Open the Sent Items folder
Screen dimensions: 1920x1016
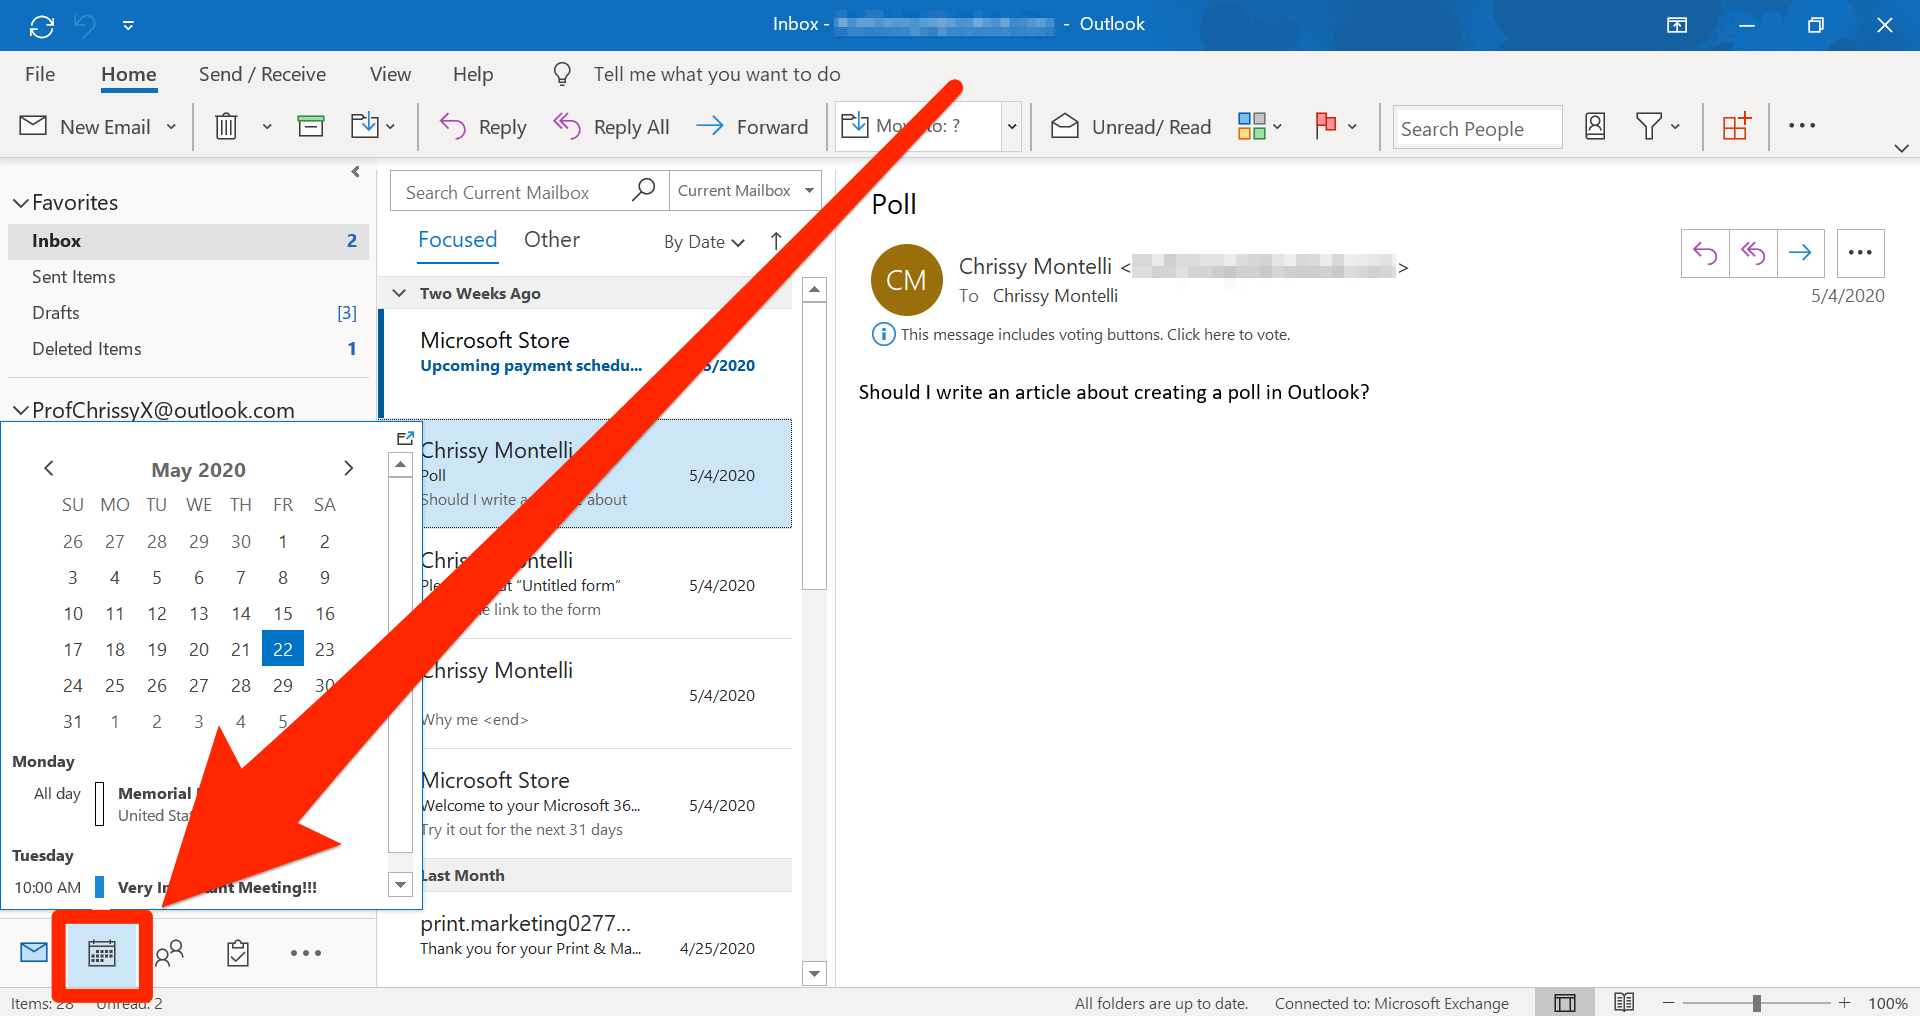(x=188, y=277)
